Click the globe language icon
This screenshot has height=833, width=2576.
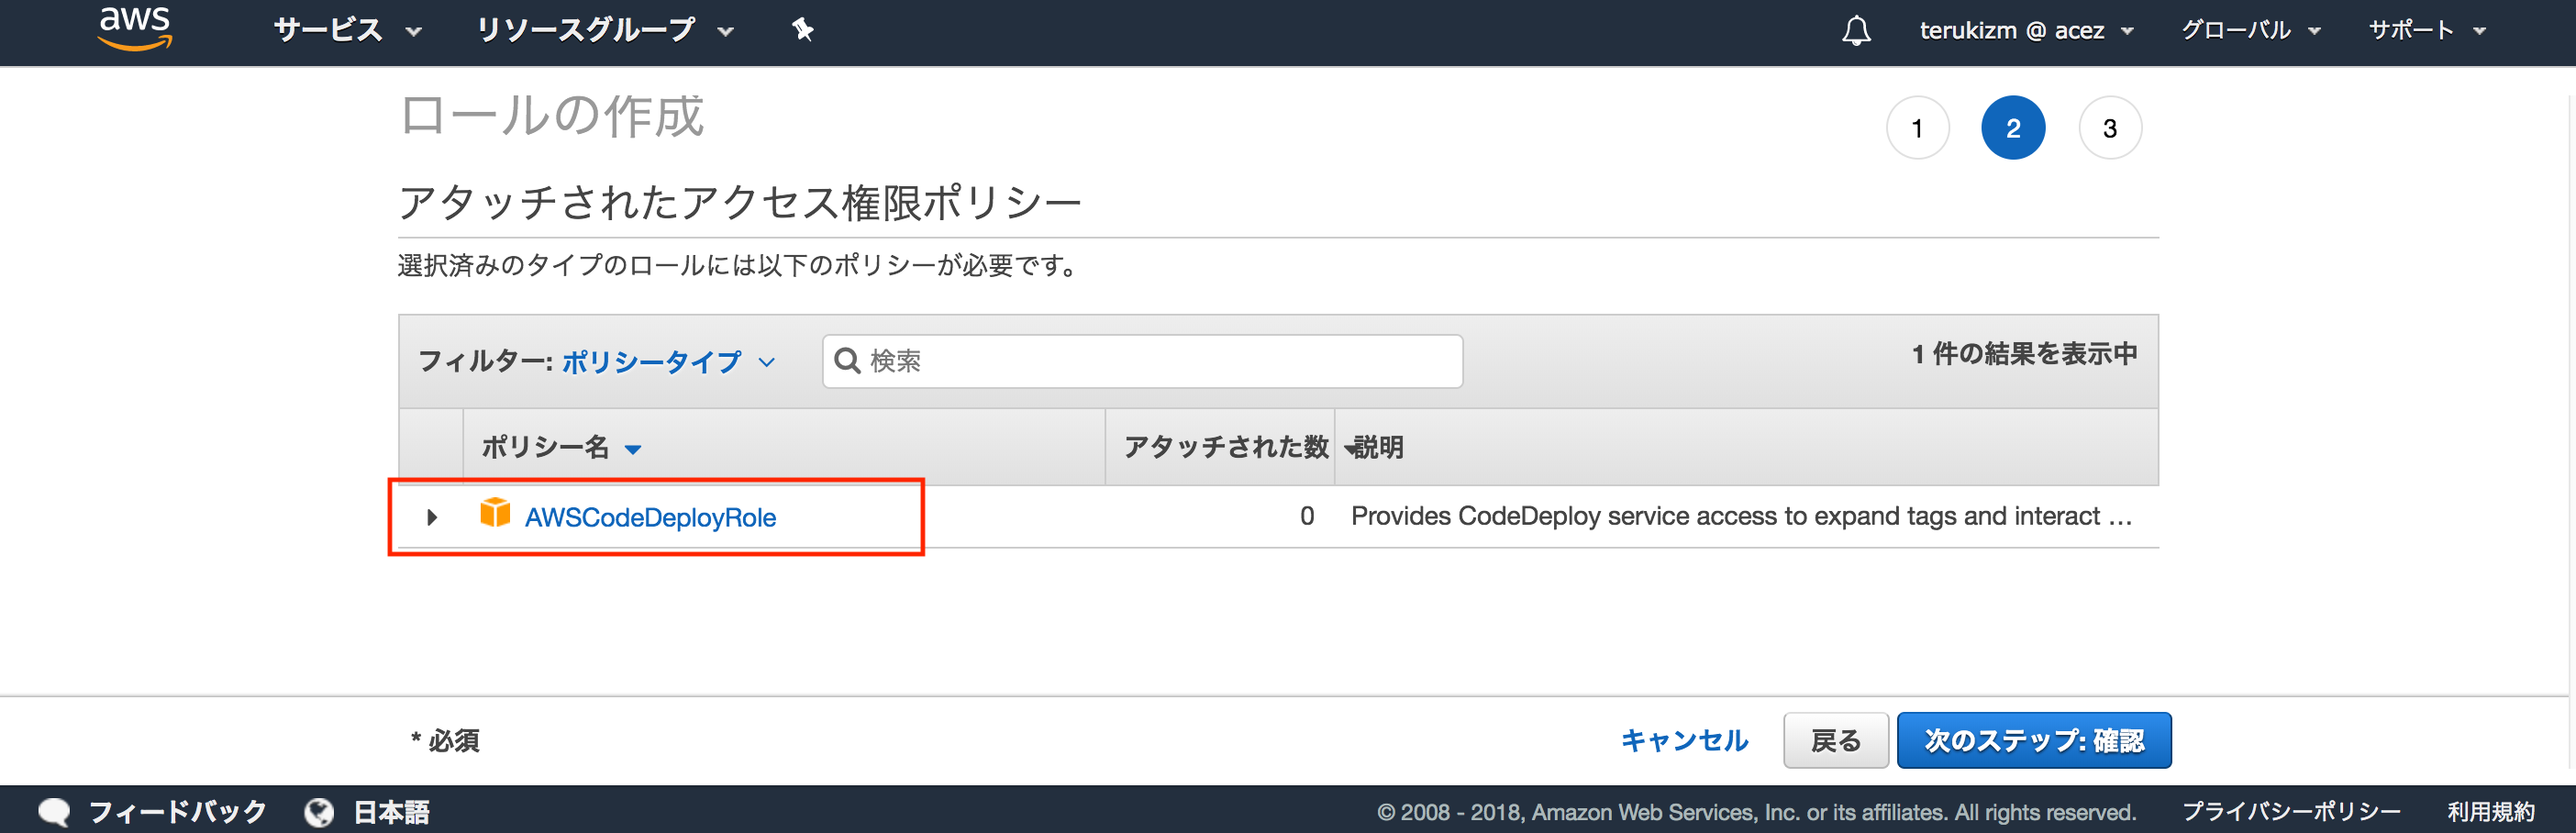pyautogui.click(x=319, y=812)
